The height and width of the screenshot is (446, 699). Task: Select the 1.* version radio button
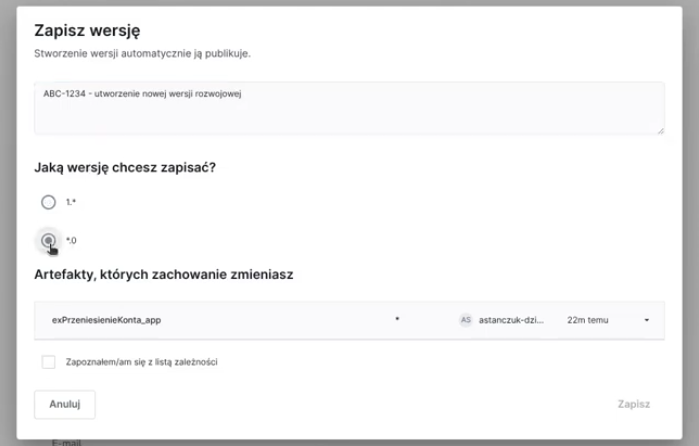pyautogui.click(x=48, y=202)
